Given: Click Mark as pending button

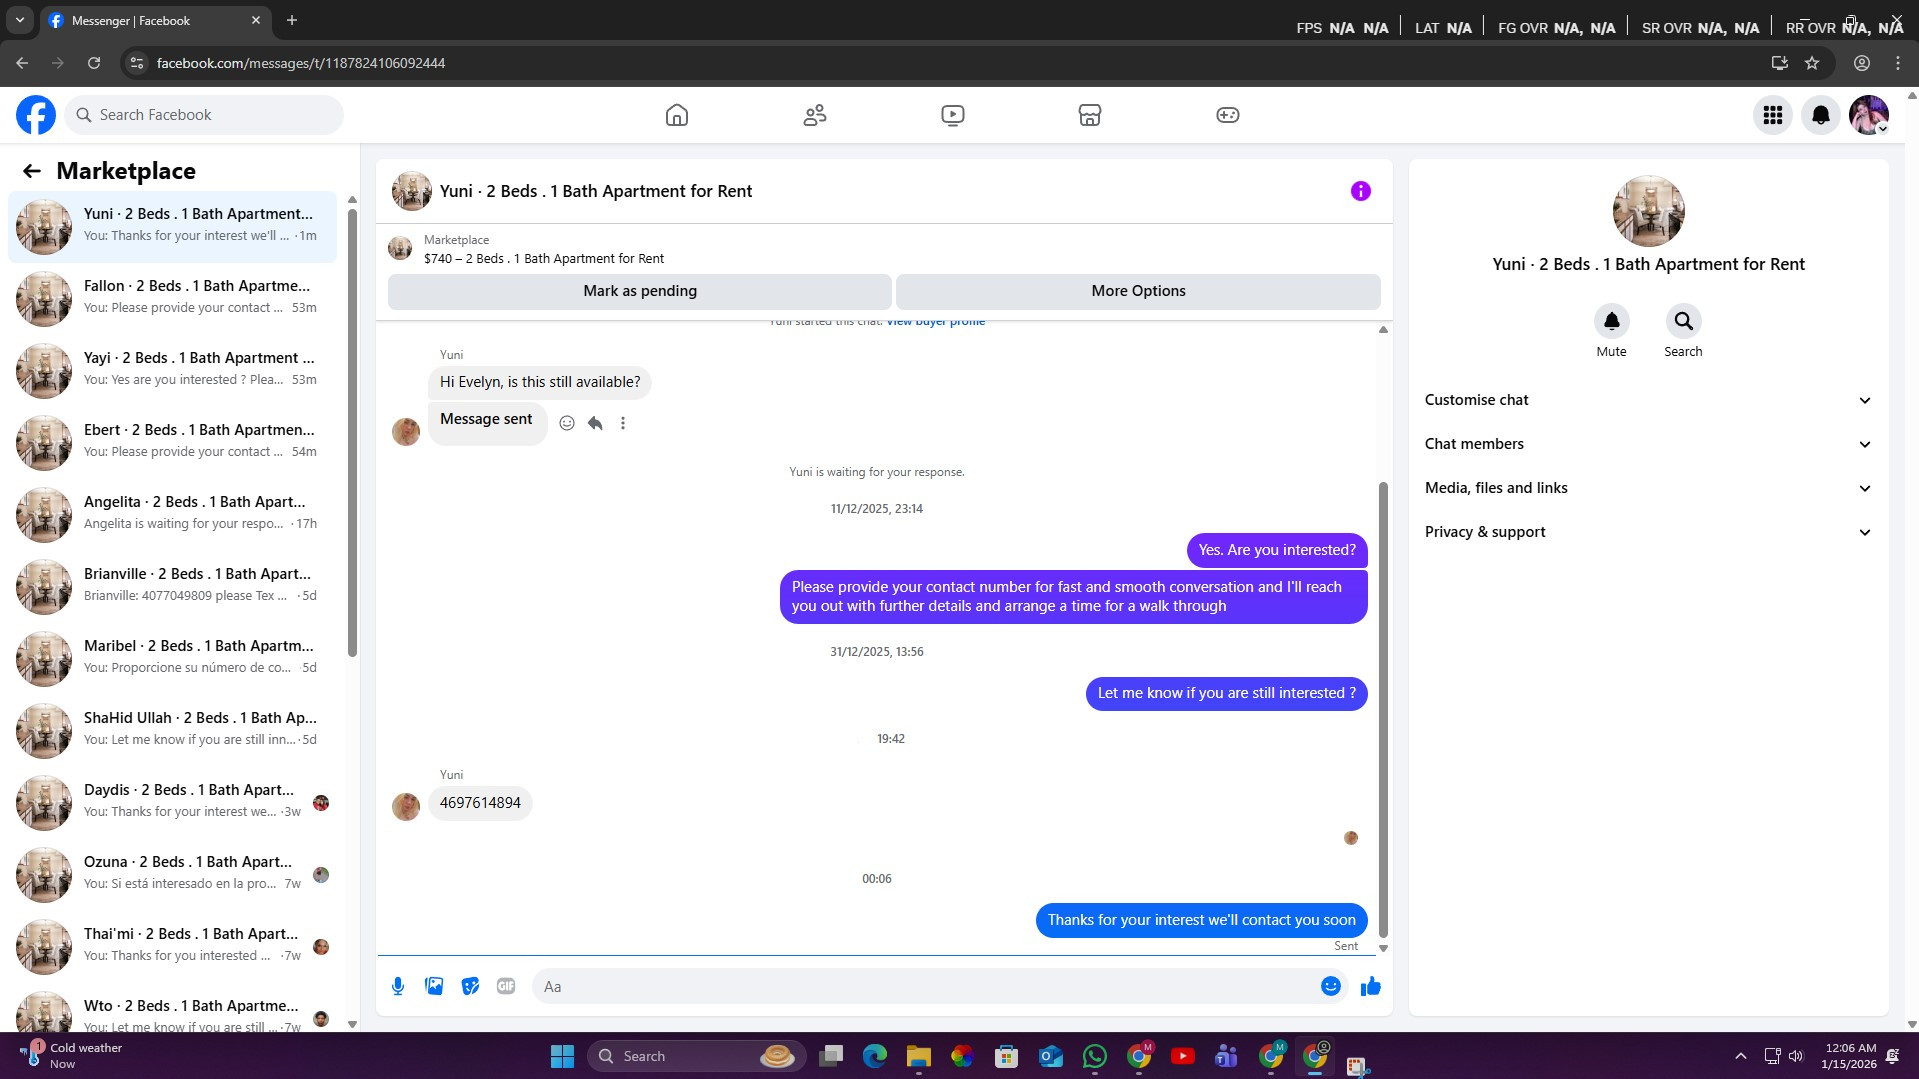Looking at the screenshot, I should tap(640, 291).
